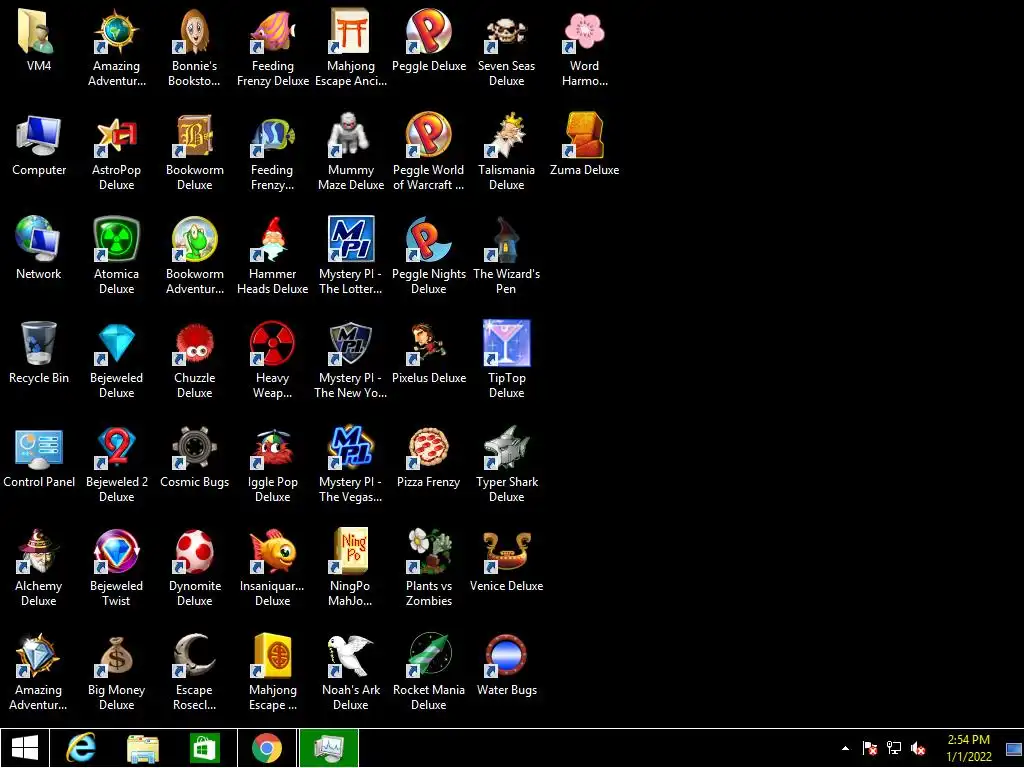Select Word Harmony pink flower icon
The image size is (1024, 768).
click(584, 31)
